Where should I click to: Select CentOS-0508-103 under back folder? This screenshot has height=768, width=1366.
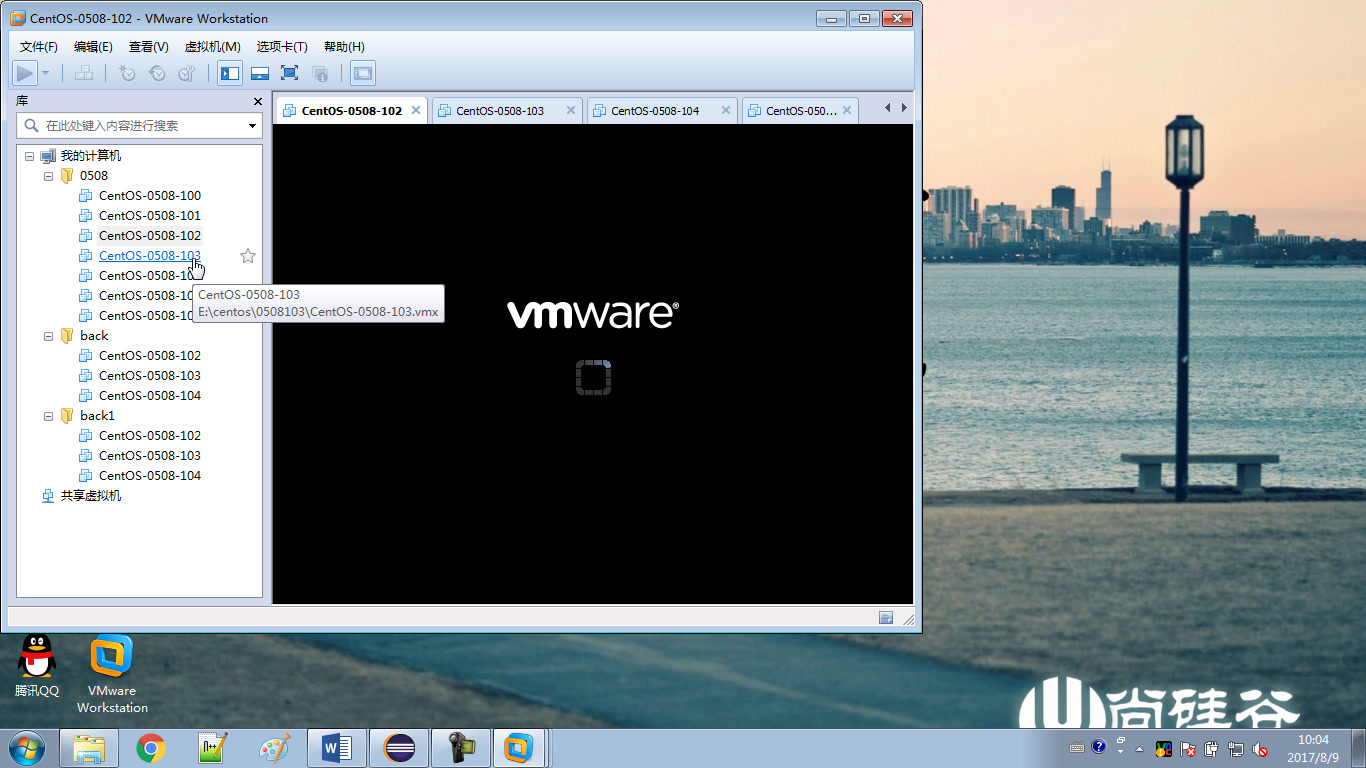tap(150, 376)
